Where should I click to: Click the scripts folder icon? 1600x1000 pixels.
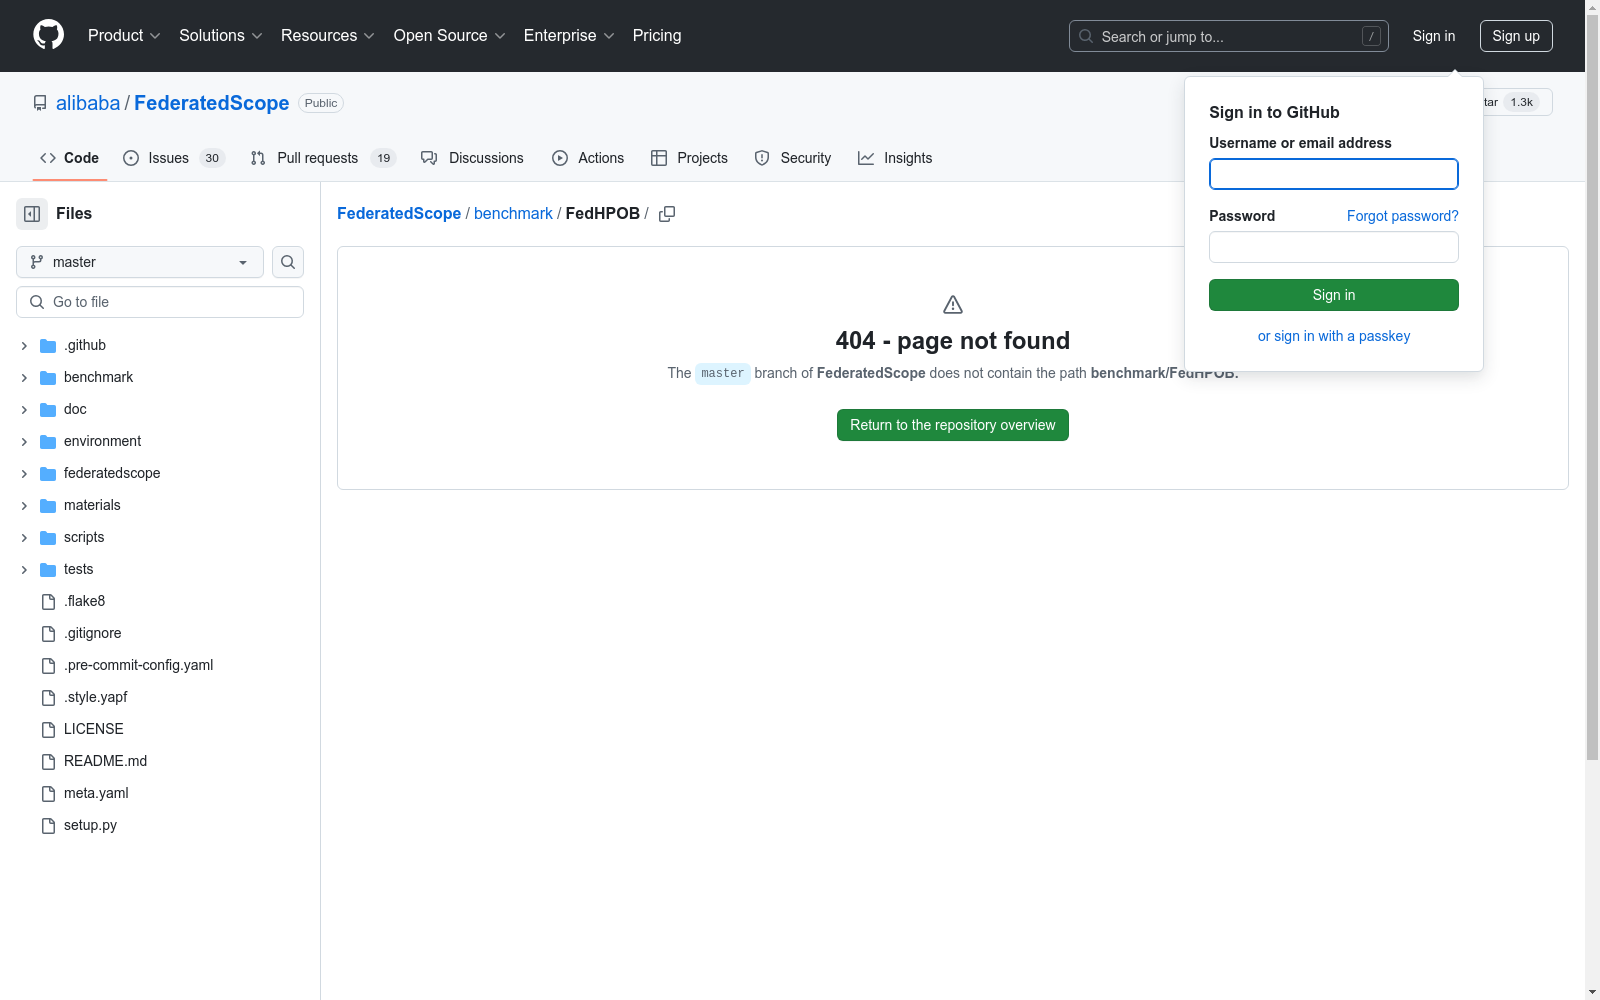click(x=48, y=538)
